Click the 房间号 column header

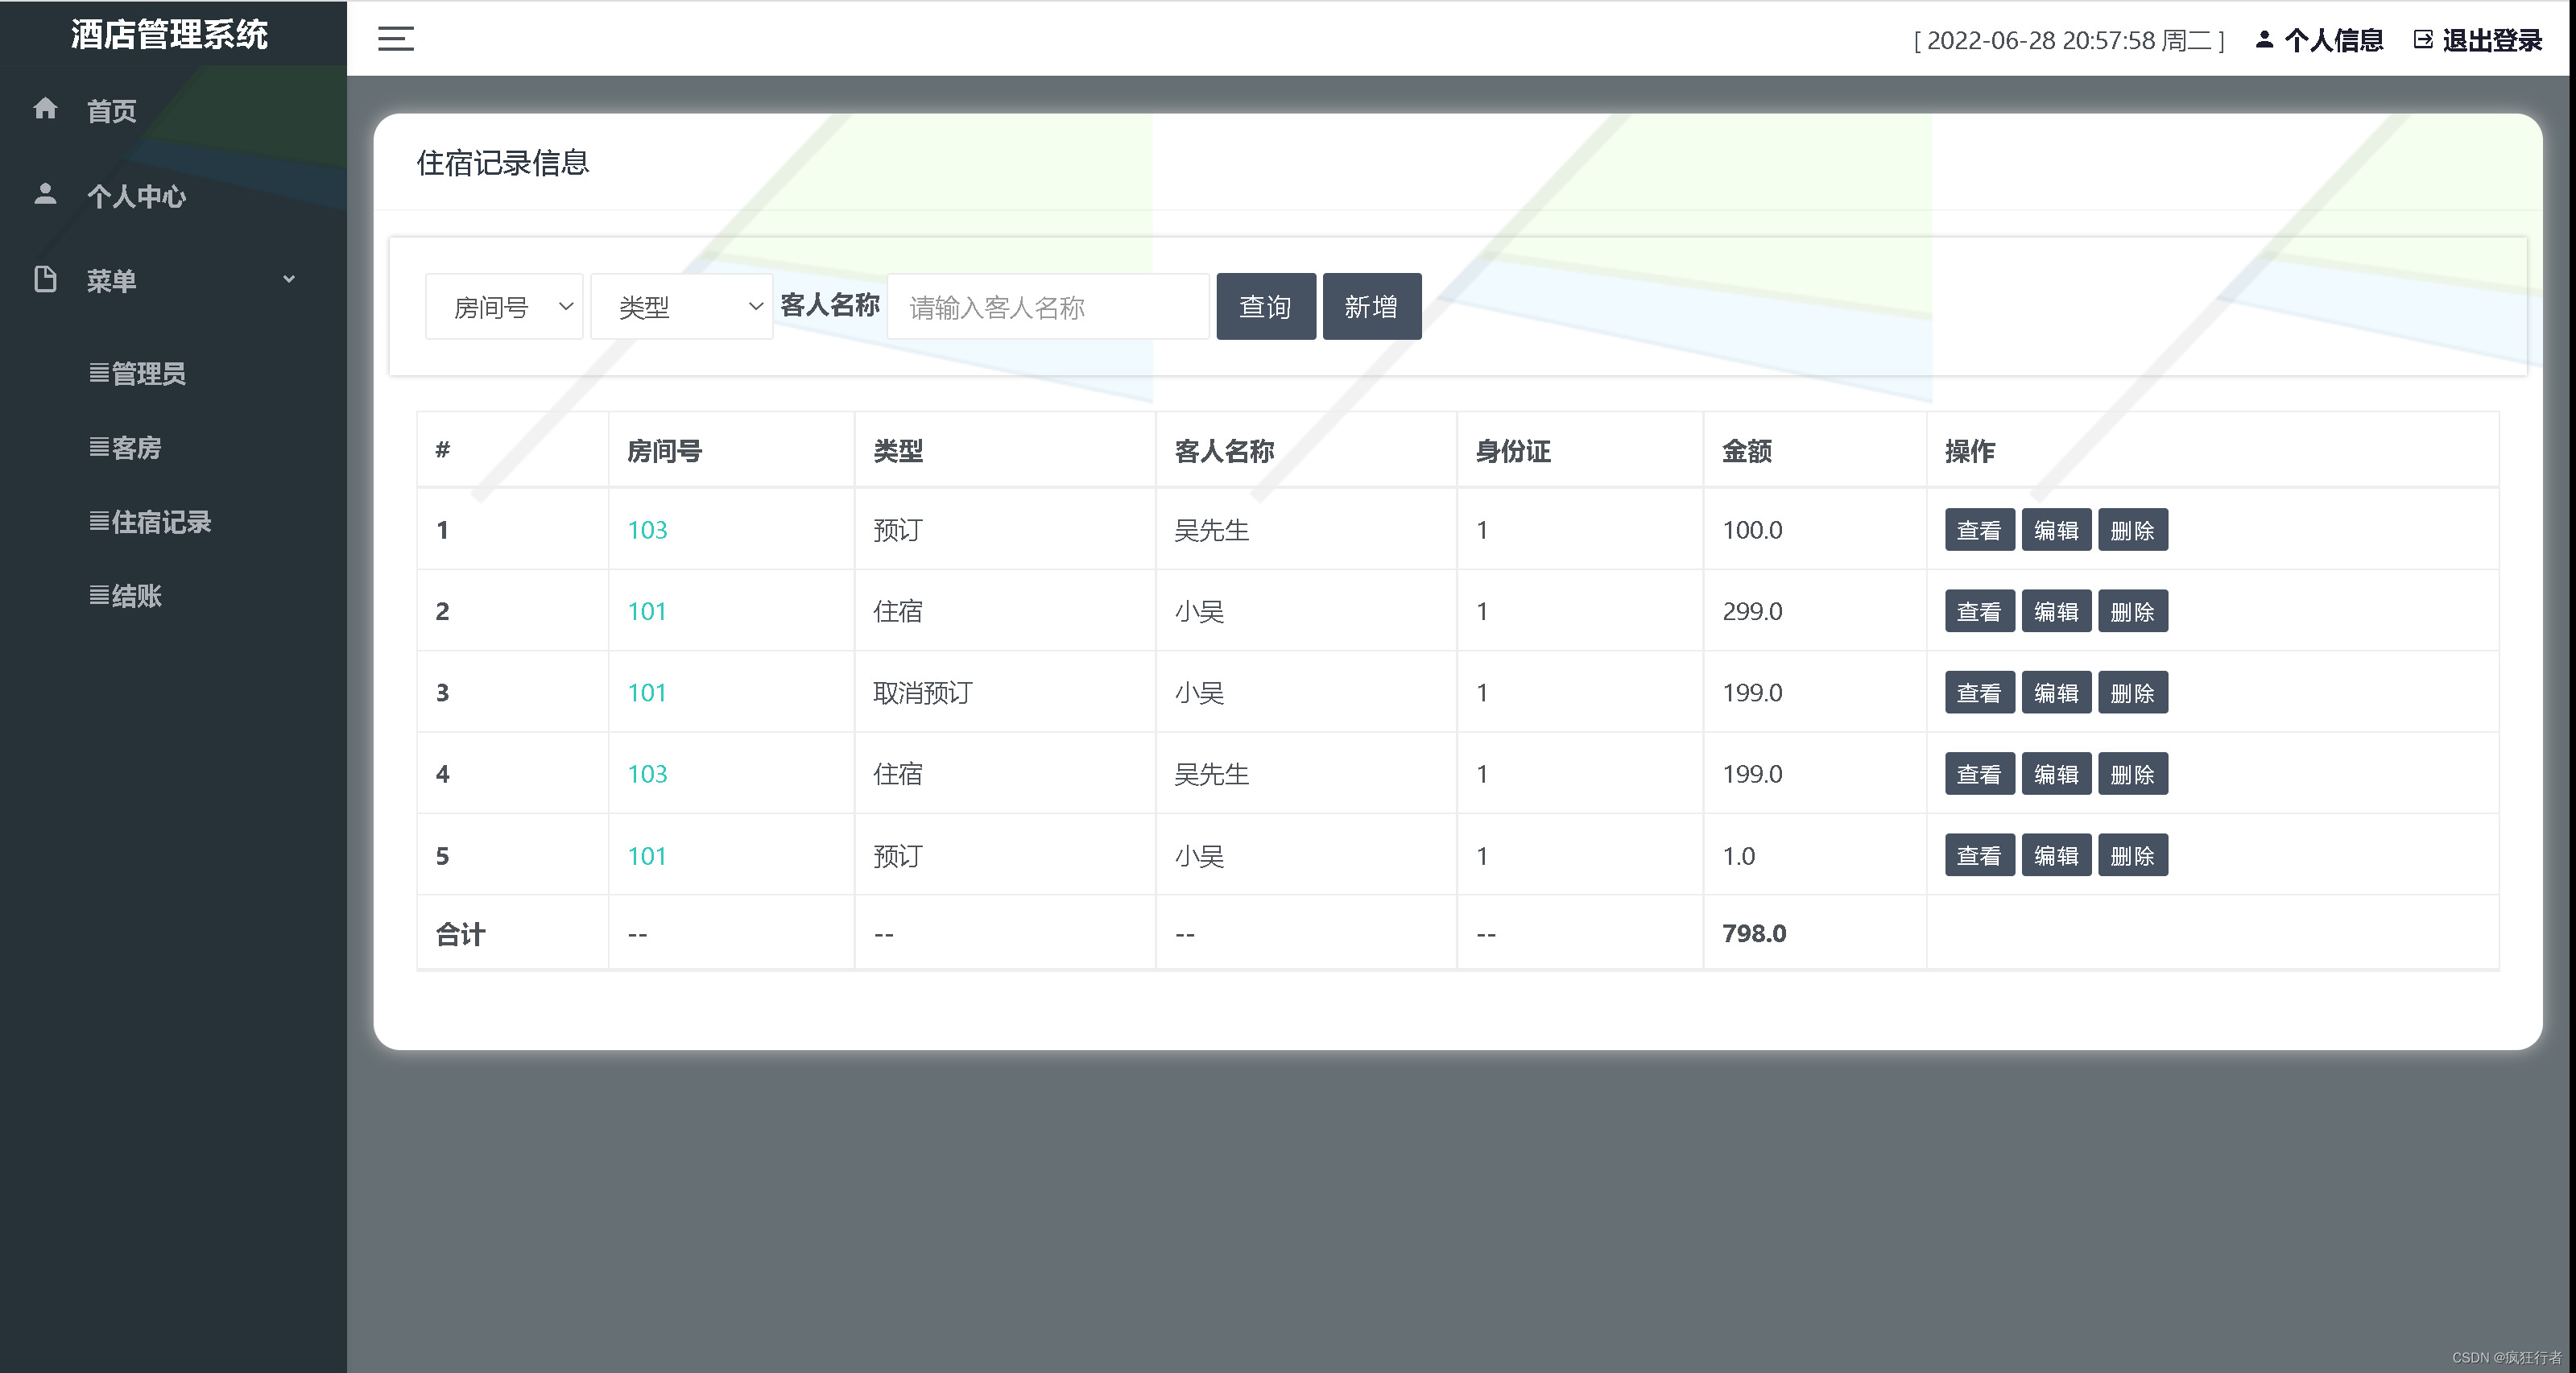coord(664,451)
